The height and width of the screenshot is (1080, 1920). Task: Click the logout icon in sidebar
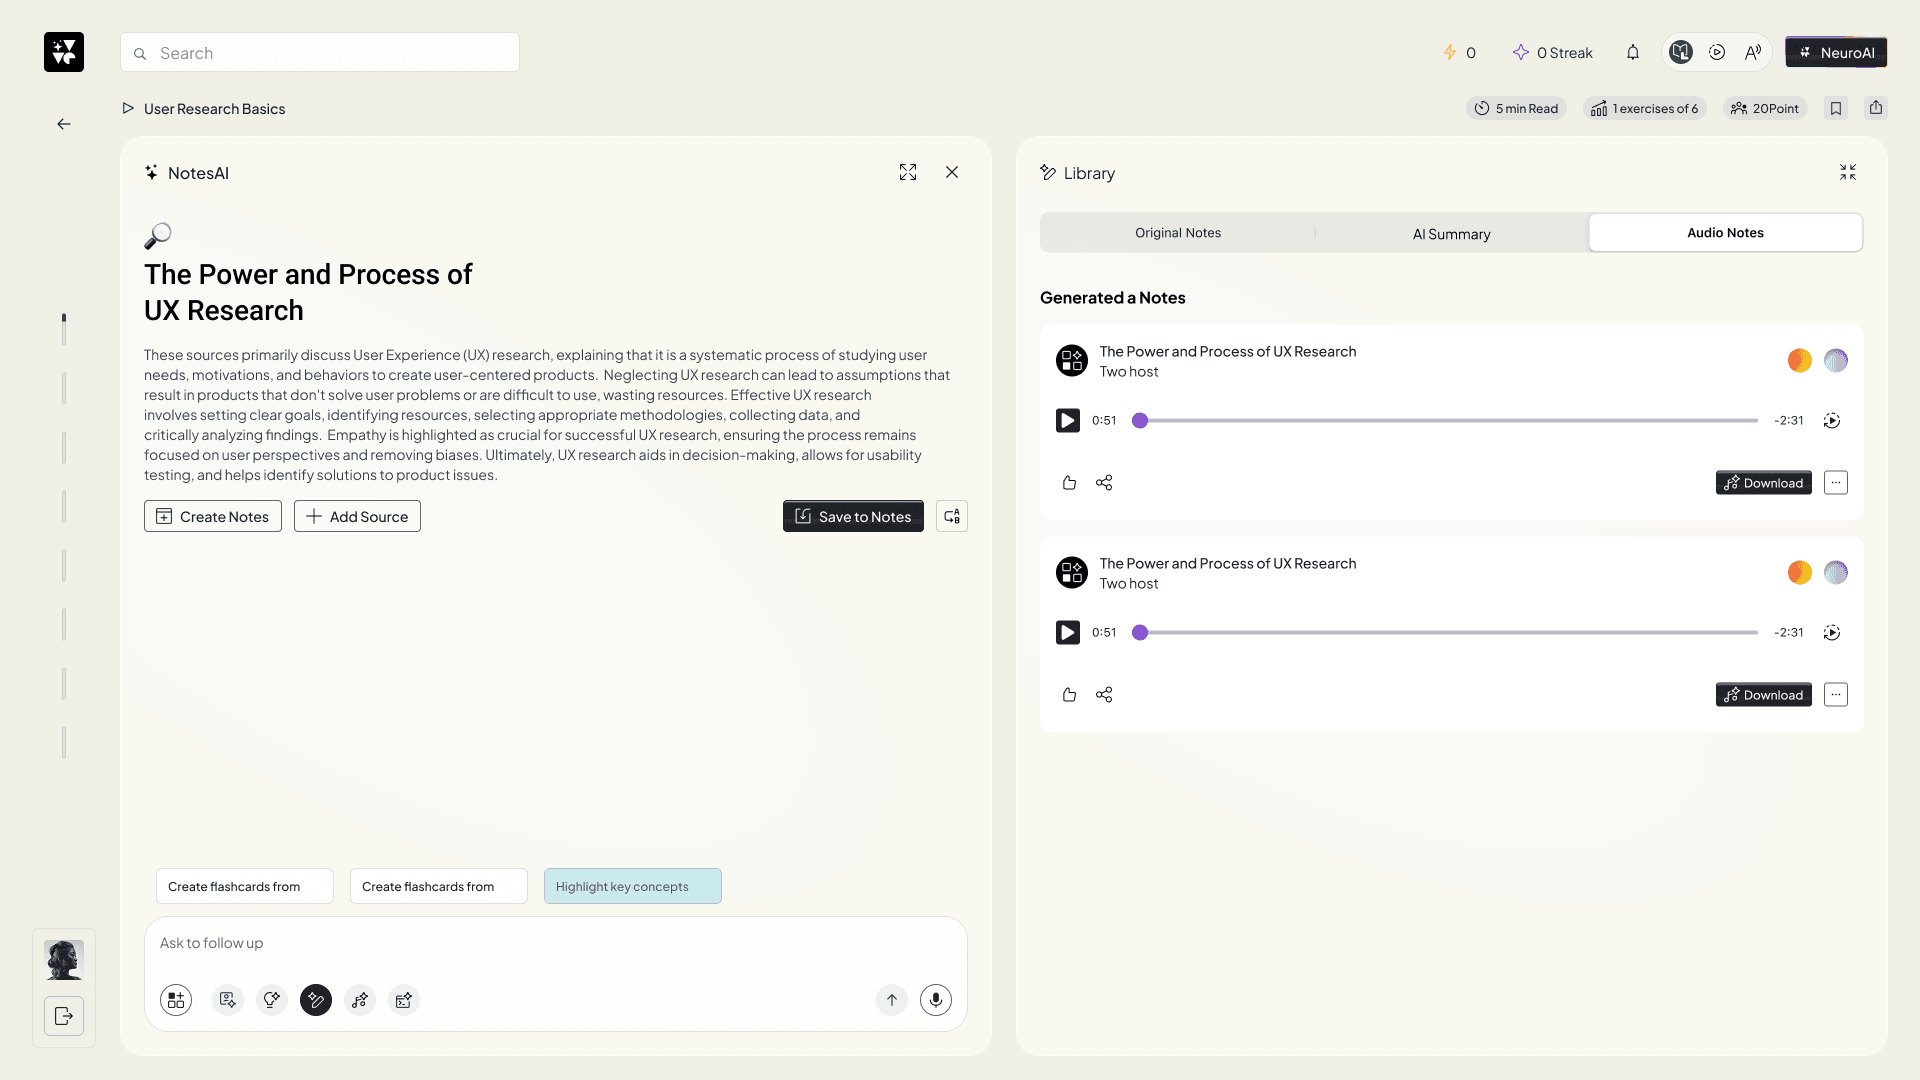tap(64, 1016)
